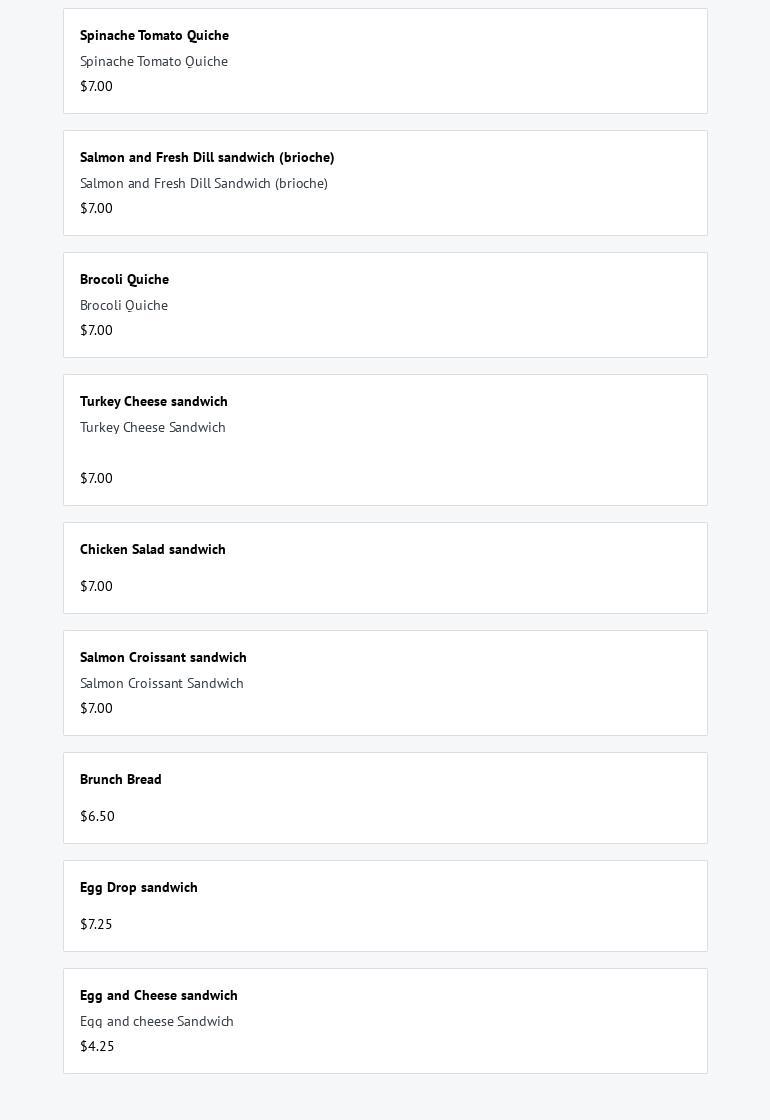Select the Egg Drop sandwich title
Screen dimensions: 770x1120
139,887
